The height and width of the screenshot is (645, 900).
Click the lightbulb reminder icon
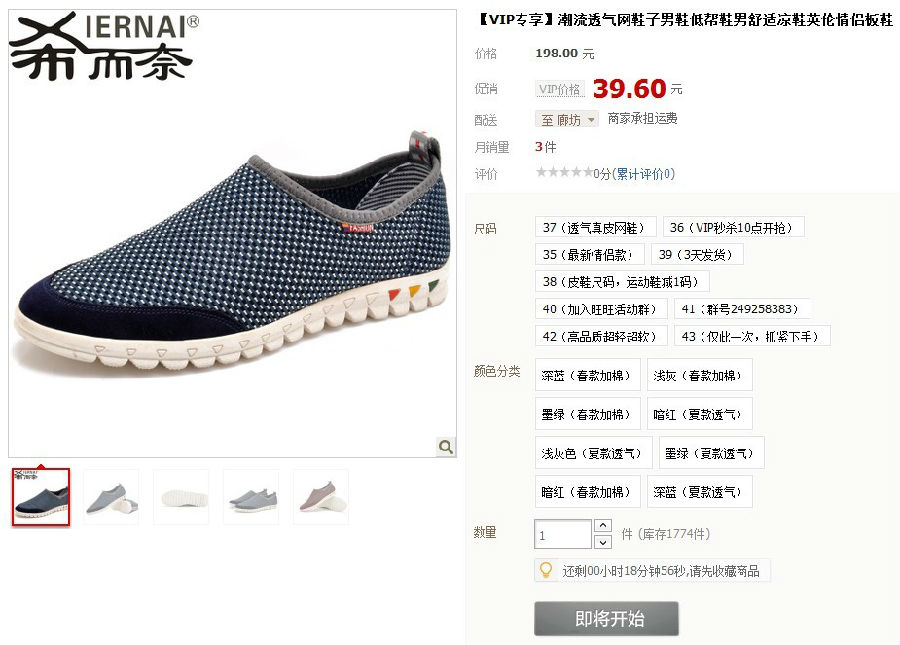point(546,570)
